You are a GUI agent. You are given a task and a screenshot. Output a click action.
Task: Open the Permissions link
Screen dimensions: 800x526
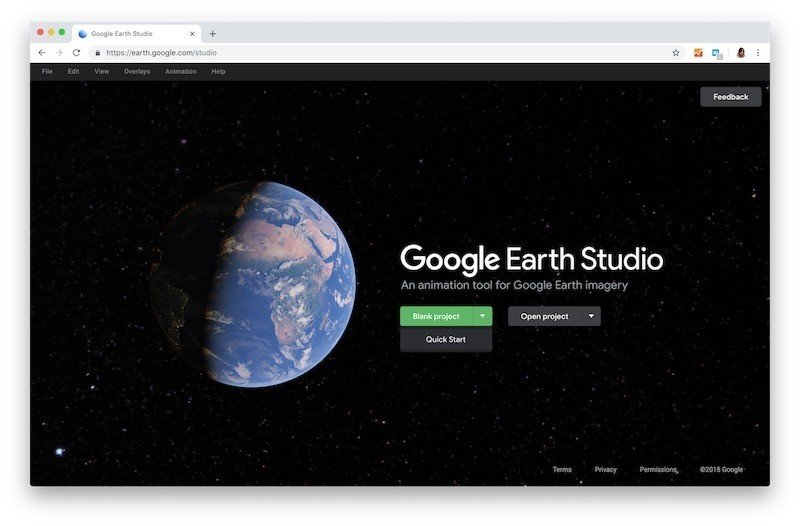coord(658,469)
